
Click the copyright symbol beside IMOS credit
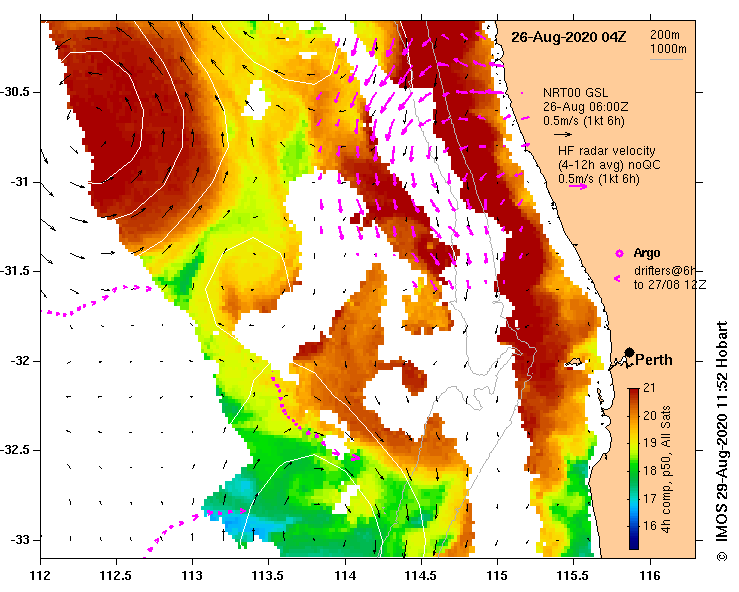pos(721,557)
